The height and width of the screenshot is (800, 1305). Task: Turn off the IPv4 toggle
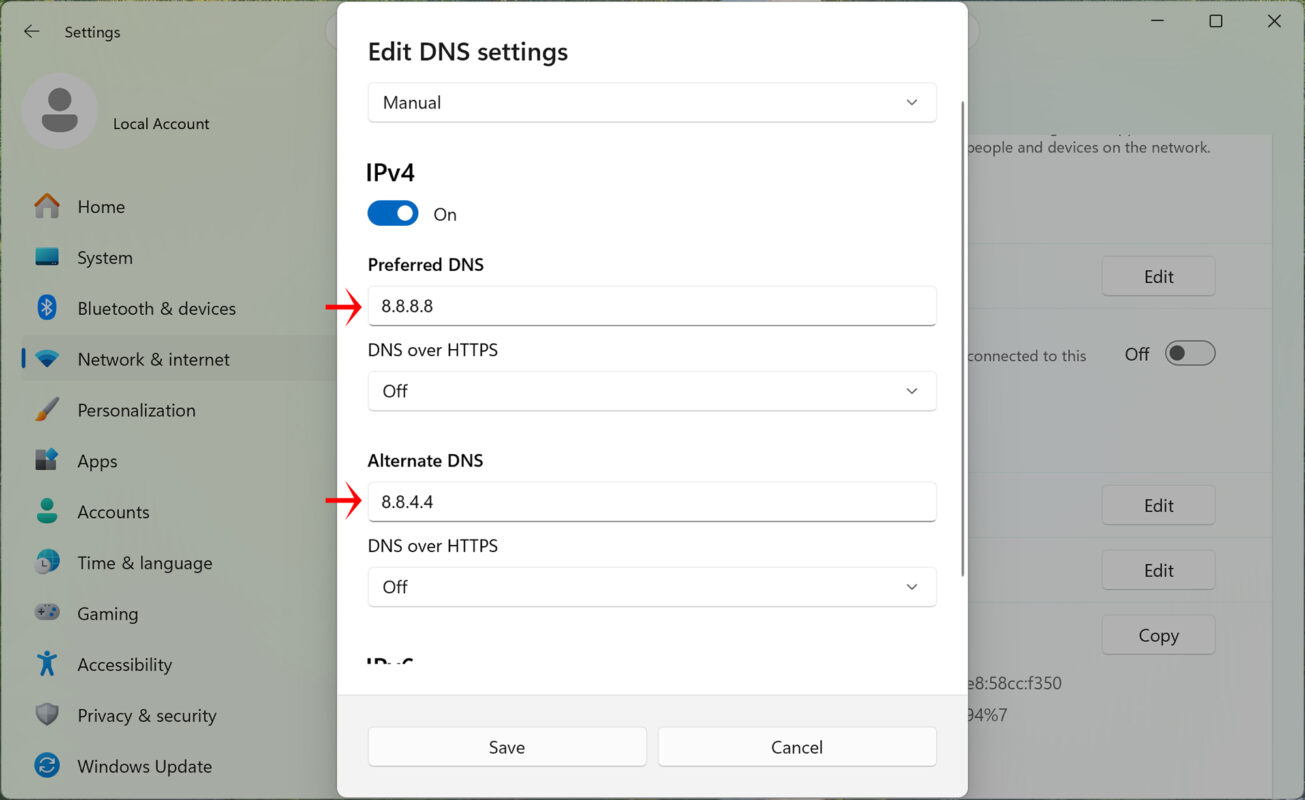pyautogui.click(x=393, y=214)
